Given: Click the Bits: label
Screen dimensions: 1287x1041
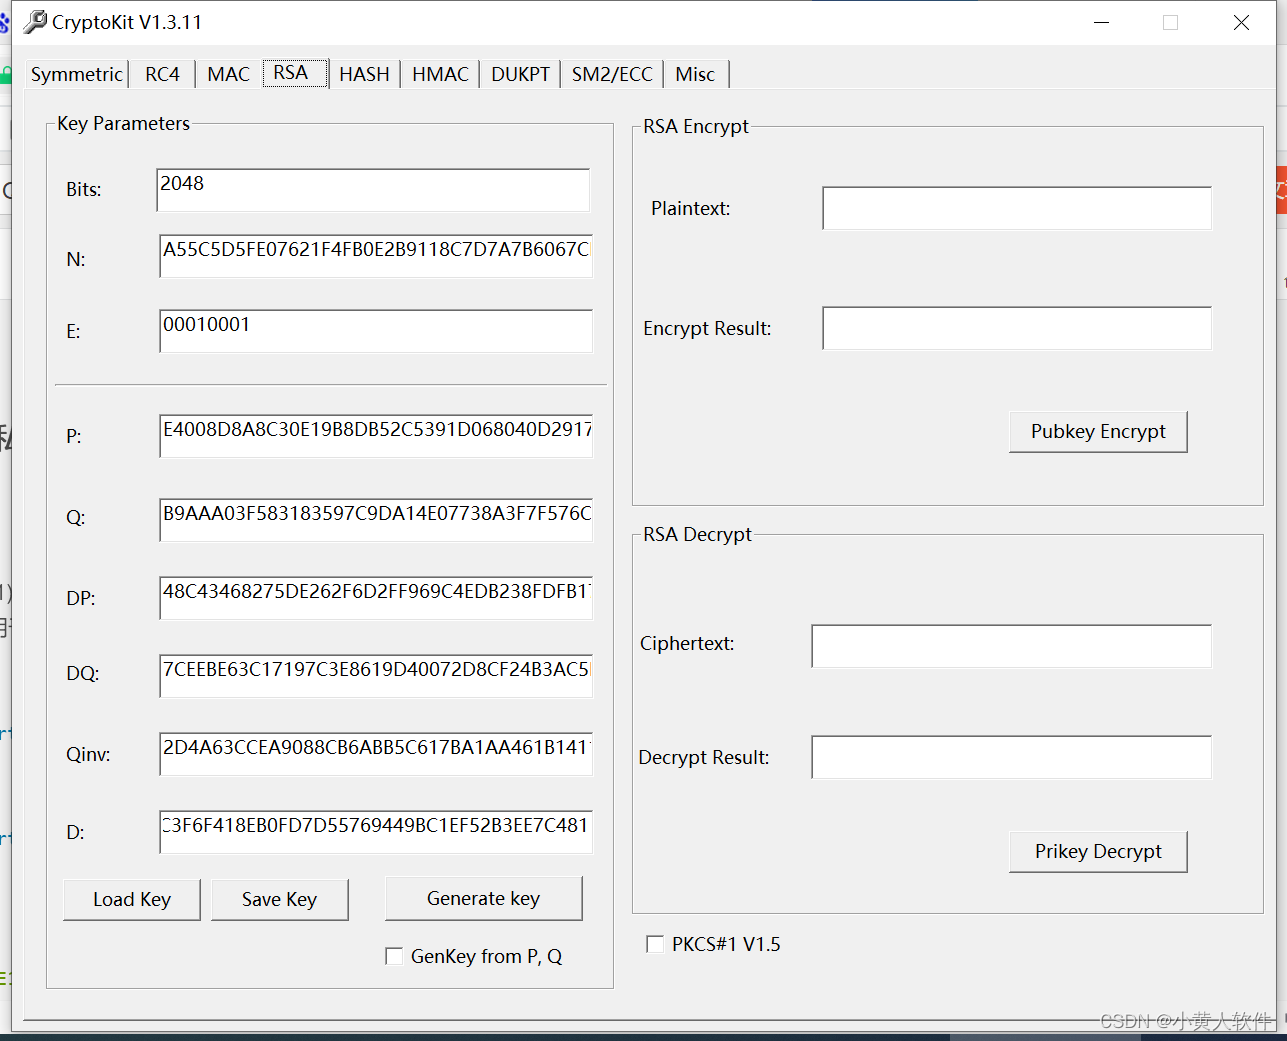Looking at the screenshot, I should click(84, 189).
